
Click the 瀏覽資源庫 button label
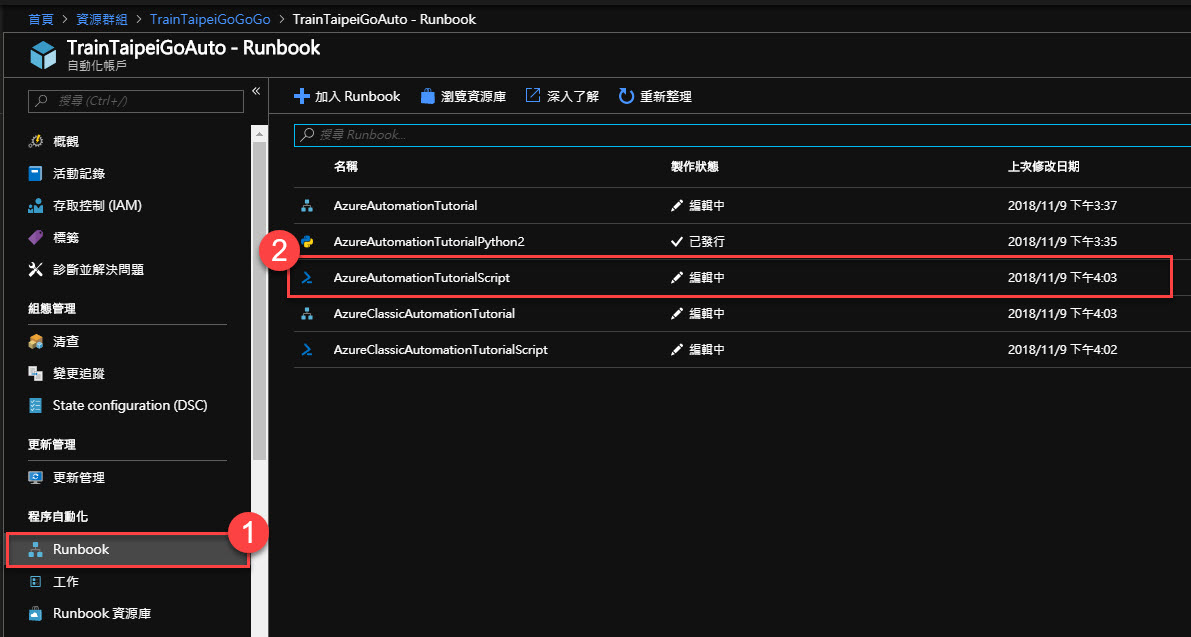point(473,96)
